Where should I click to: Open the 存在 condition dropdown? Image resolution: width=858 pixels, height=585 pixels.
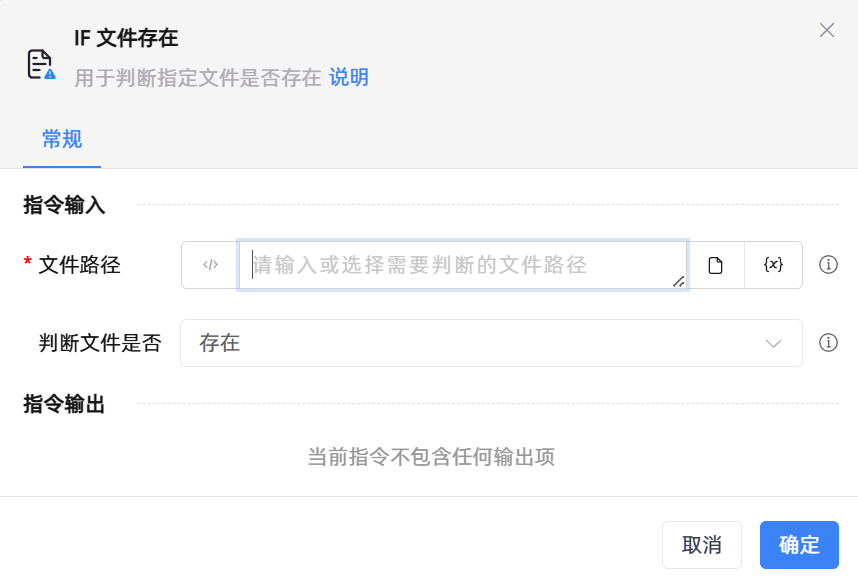pyautogui.click(x=490, y=343)
